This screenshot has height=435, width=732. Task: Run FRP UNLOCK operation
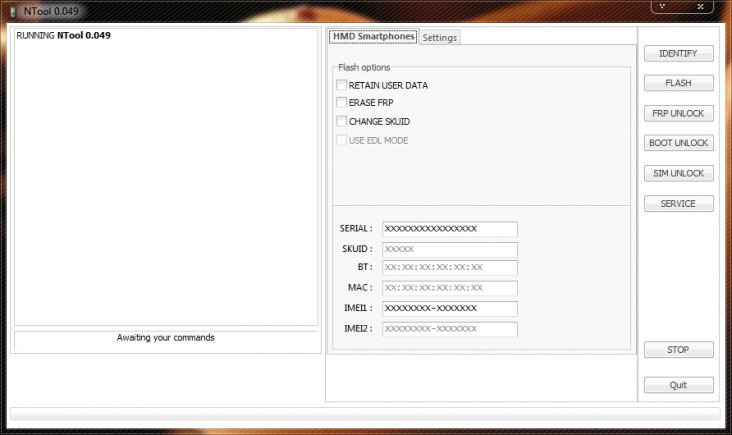click(678, 113)
